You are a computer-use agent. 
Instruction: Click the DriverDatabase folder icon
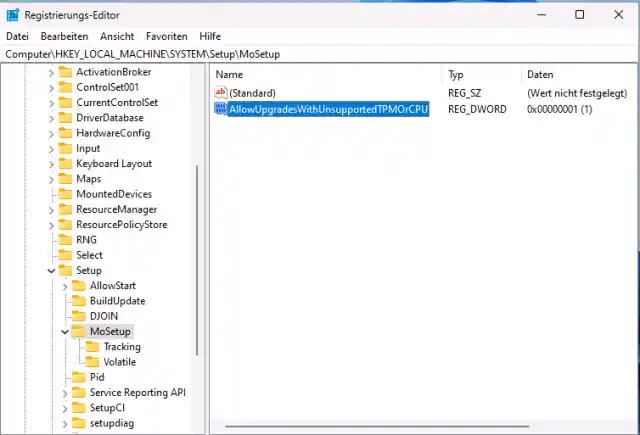click(x=65, y=118)
